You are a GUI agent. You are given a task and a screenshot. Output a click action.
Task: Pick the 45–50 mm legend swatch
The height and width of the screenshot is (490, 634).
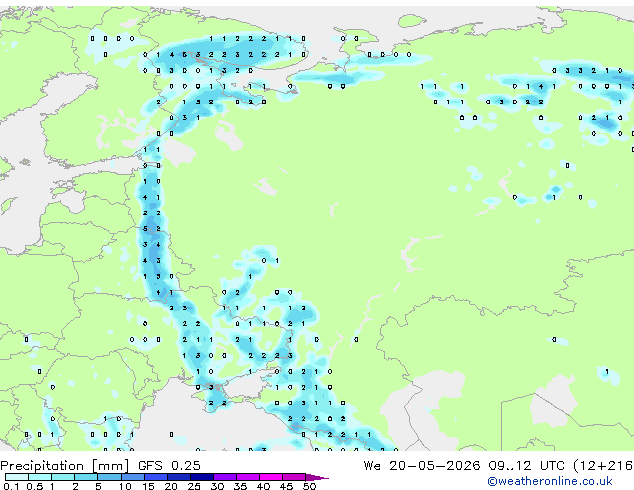294,477
